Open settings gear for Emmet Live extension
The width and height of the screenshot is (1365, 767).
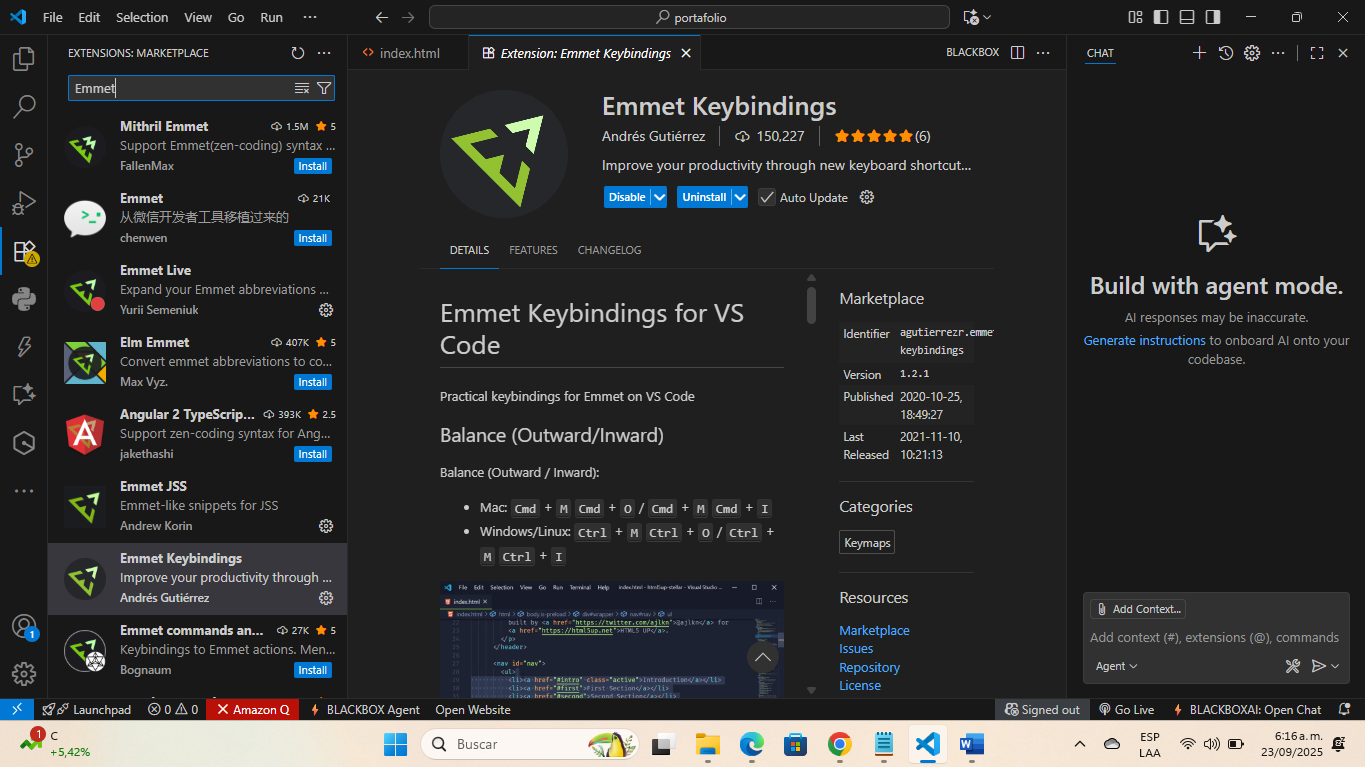325,310
